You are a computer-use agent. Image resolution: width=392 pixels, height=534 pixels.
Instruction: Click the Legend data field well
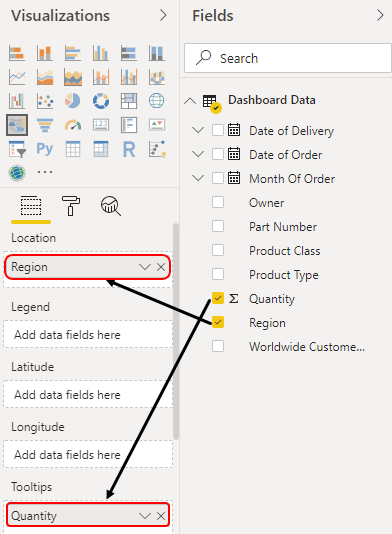coord(88,334)
